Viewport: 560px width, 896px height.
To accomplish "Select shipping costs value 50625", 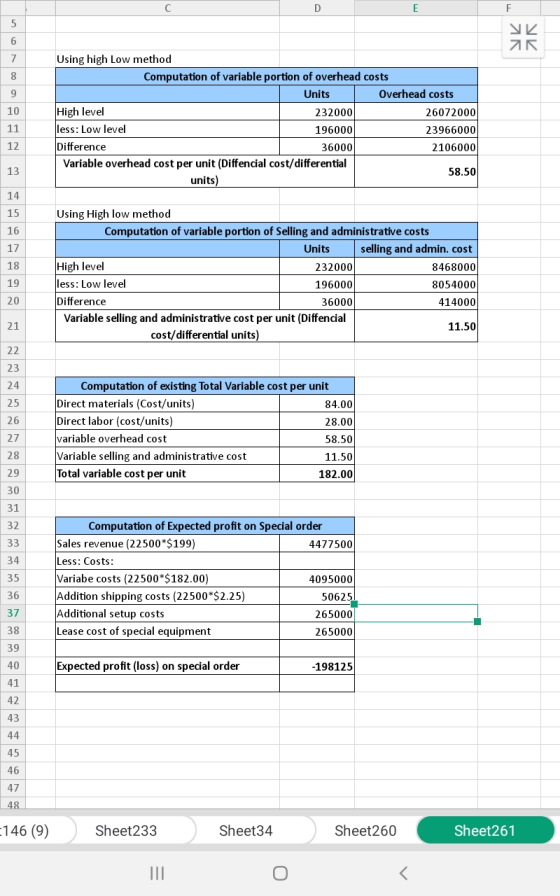I will click(x=317, y=596).
